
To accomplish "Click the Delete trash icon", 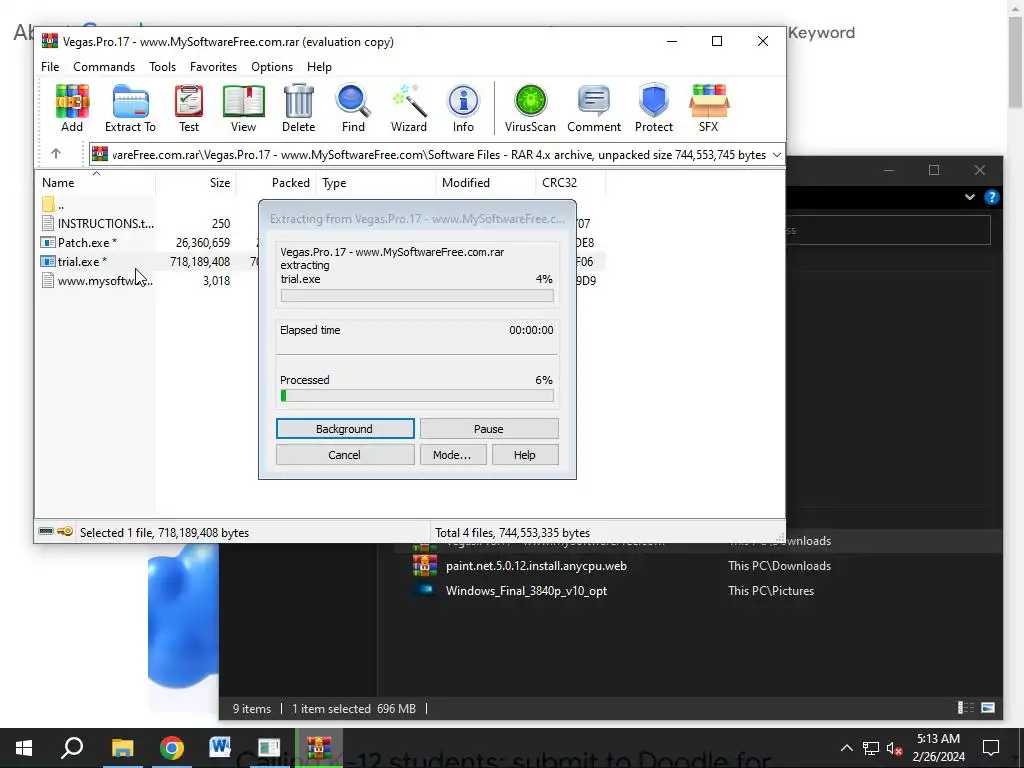I will [x=298, y=108].
